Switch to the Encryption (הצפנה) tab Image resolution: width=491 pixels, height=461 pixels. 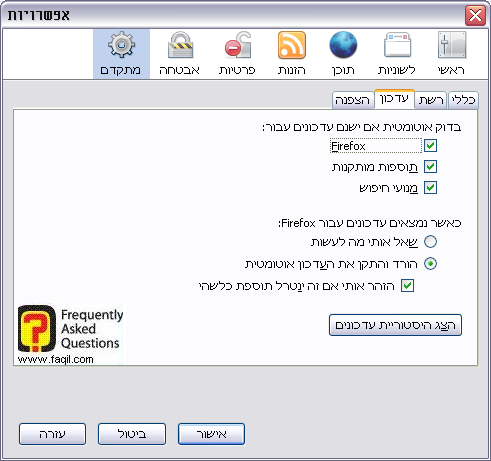pos(353,100)
